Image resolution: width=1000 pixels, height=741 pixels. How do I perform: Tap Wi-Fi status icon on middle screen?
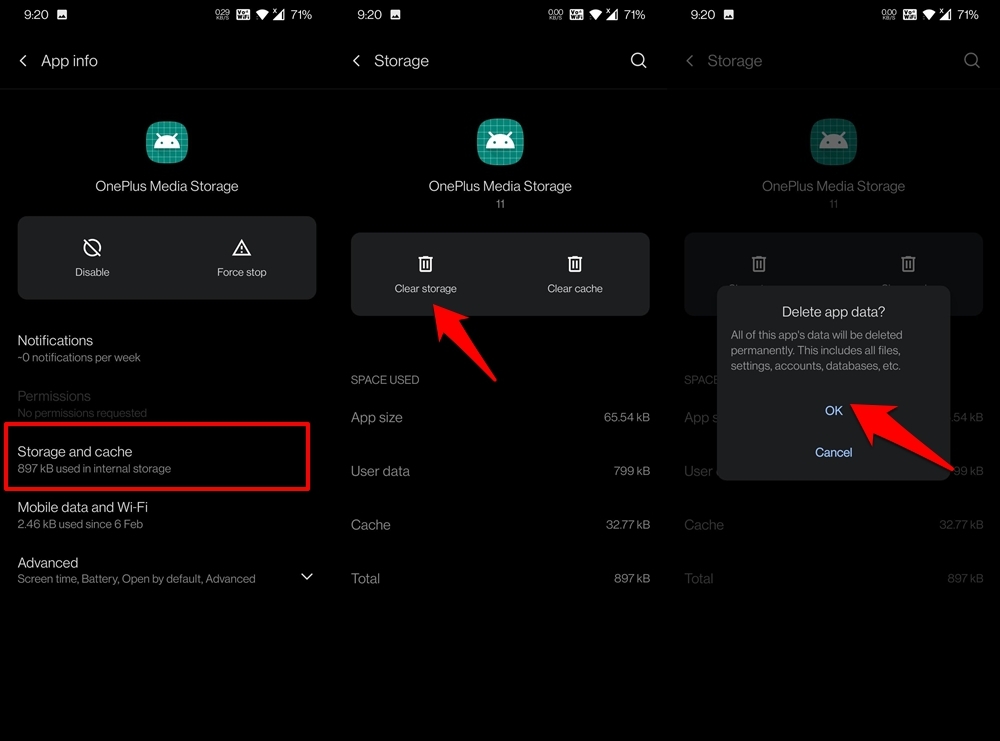[x=595, y=14]
